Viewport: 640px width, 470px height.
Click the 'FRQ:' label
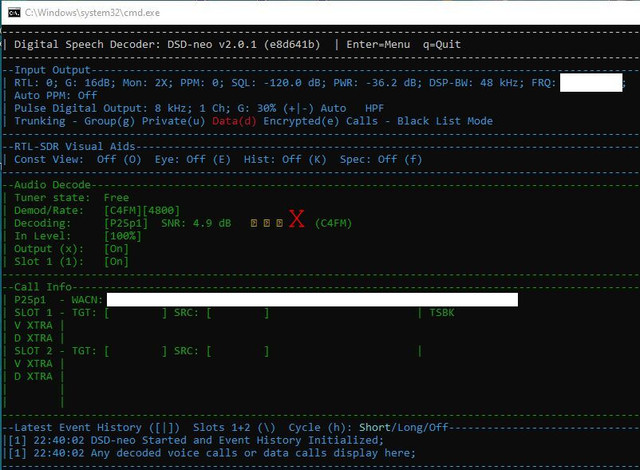(x=543, y=82)
